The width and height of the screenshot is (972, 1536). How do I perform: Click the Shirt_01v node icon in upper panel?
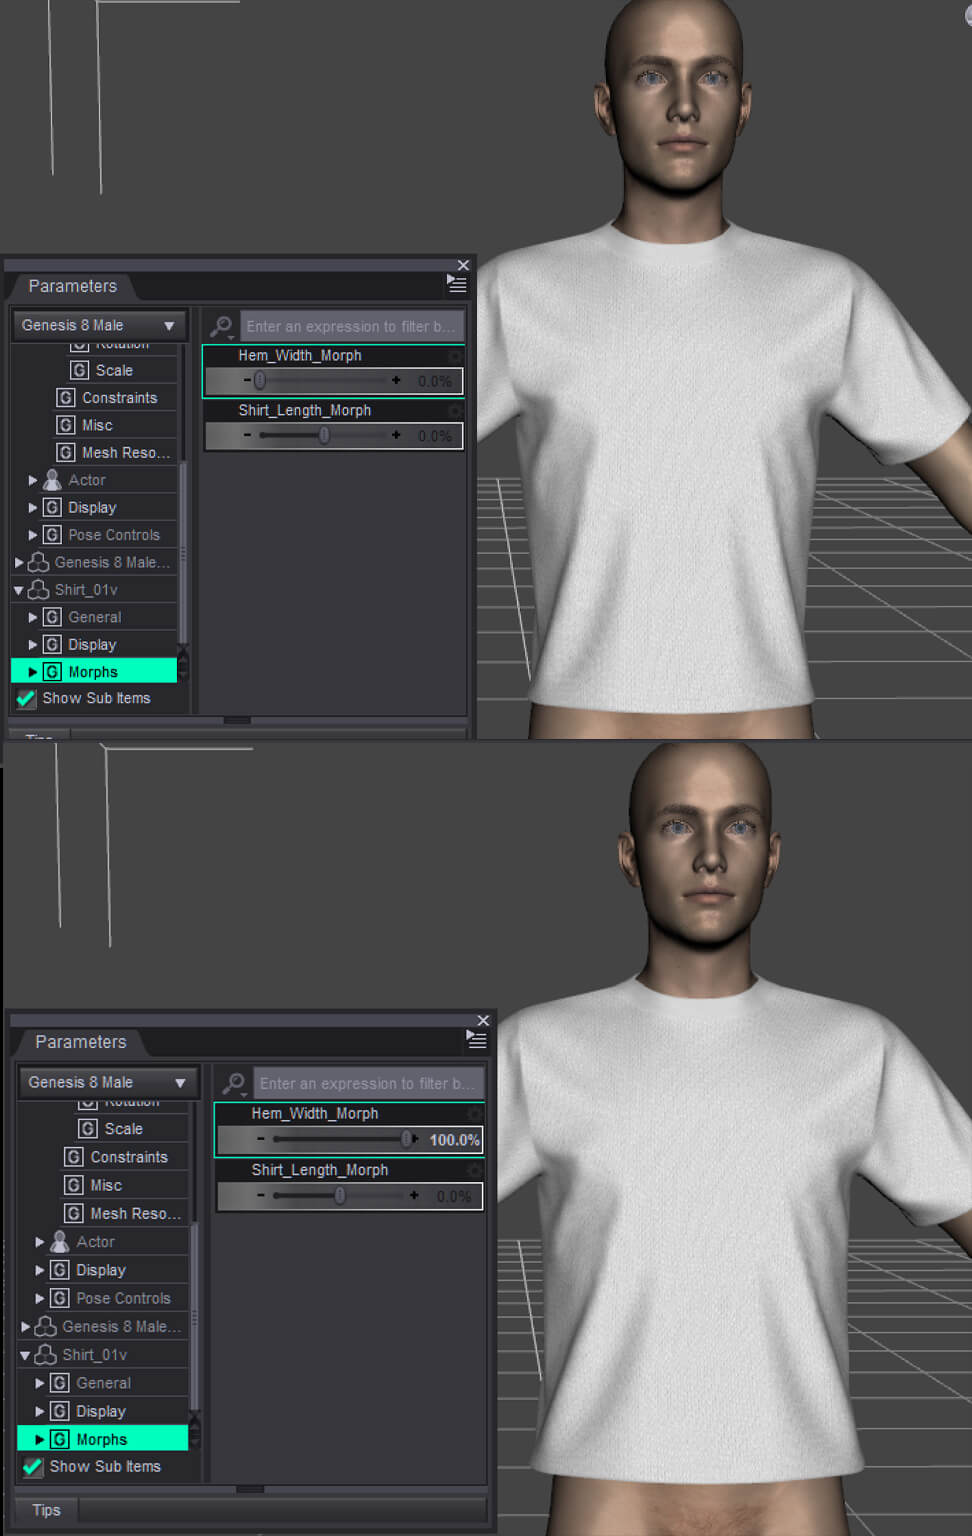(39, 590)
